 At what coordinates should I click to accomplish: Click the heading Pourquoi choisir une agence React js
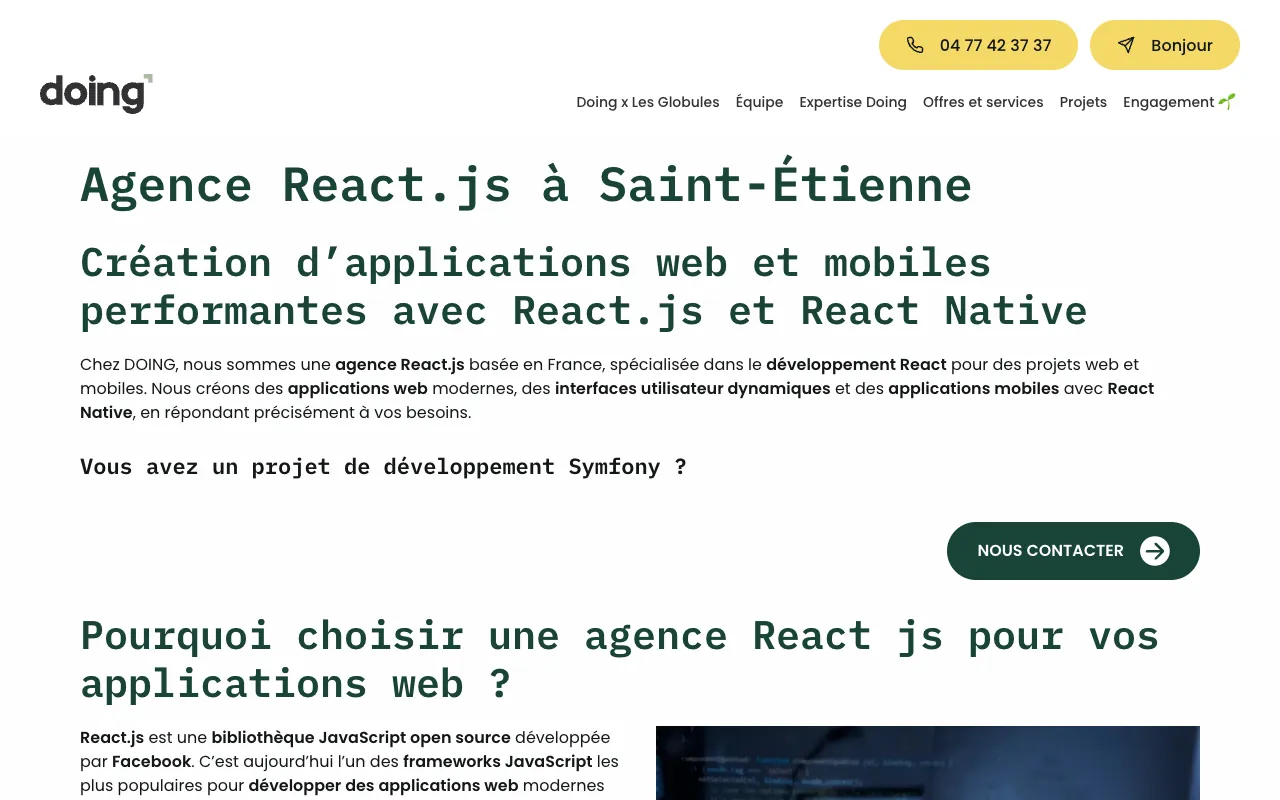[x=620, y=660]
